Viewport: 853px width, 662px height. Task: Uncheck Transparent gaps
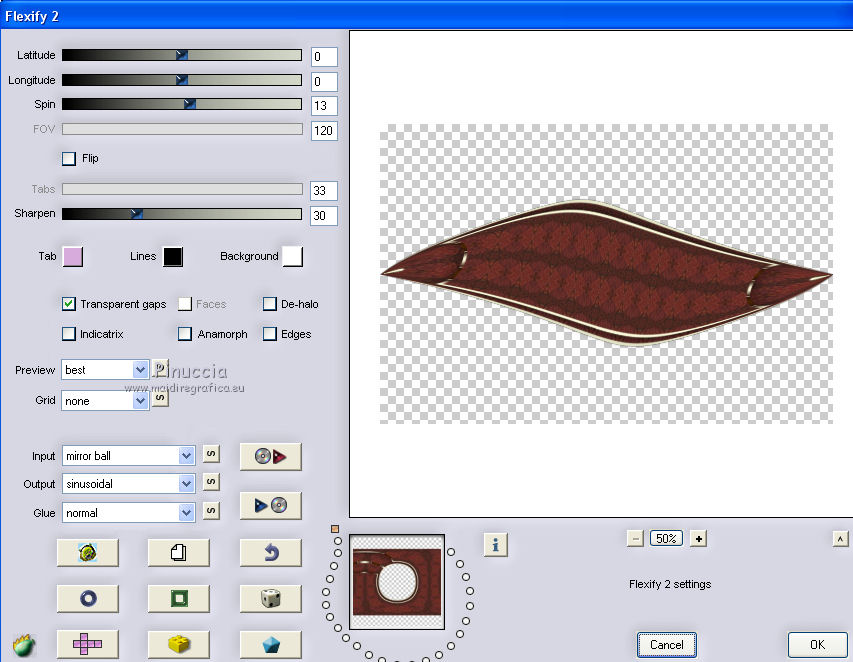coord(69,304)
